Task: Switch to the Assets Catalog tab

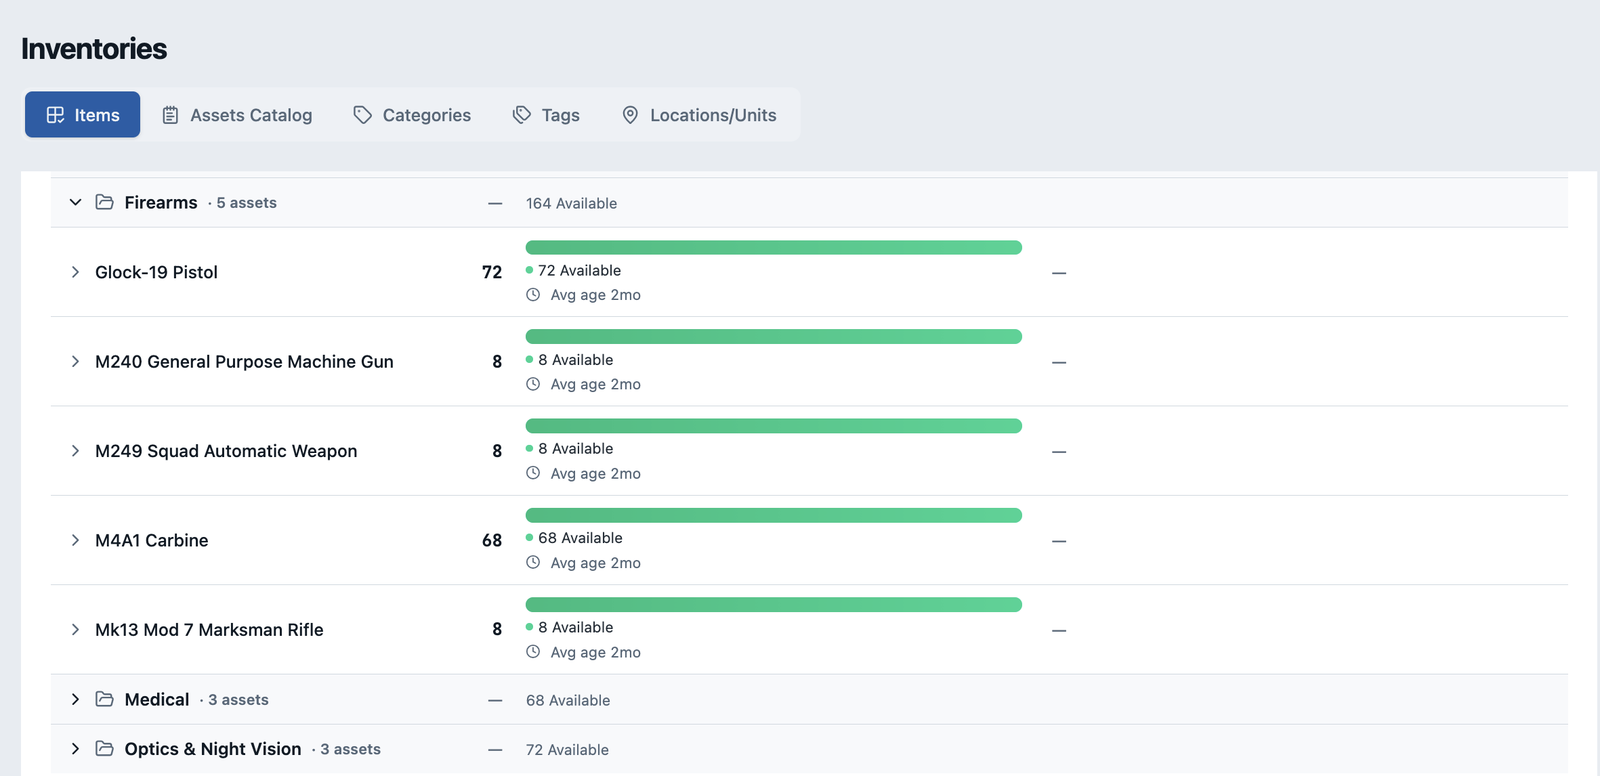Action: pyautogui.click(x=237, y=115)
